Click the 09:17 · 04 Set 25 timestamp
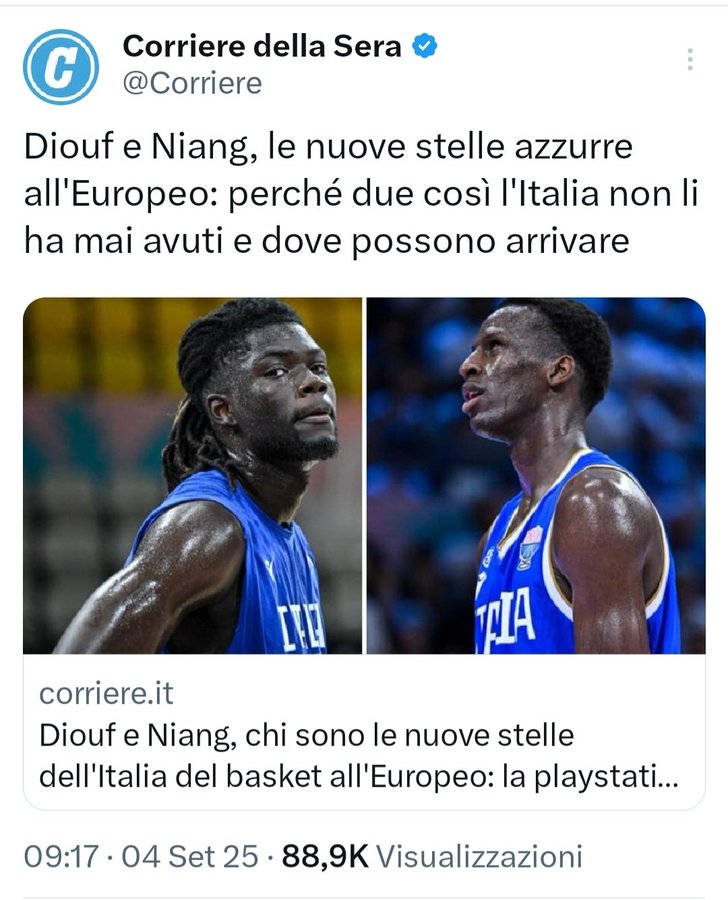The height and width of the screenshot is (900, 728). click(141, 856)
